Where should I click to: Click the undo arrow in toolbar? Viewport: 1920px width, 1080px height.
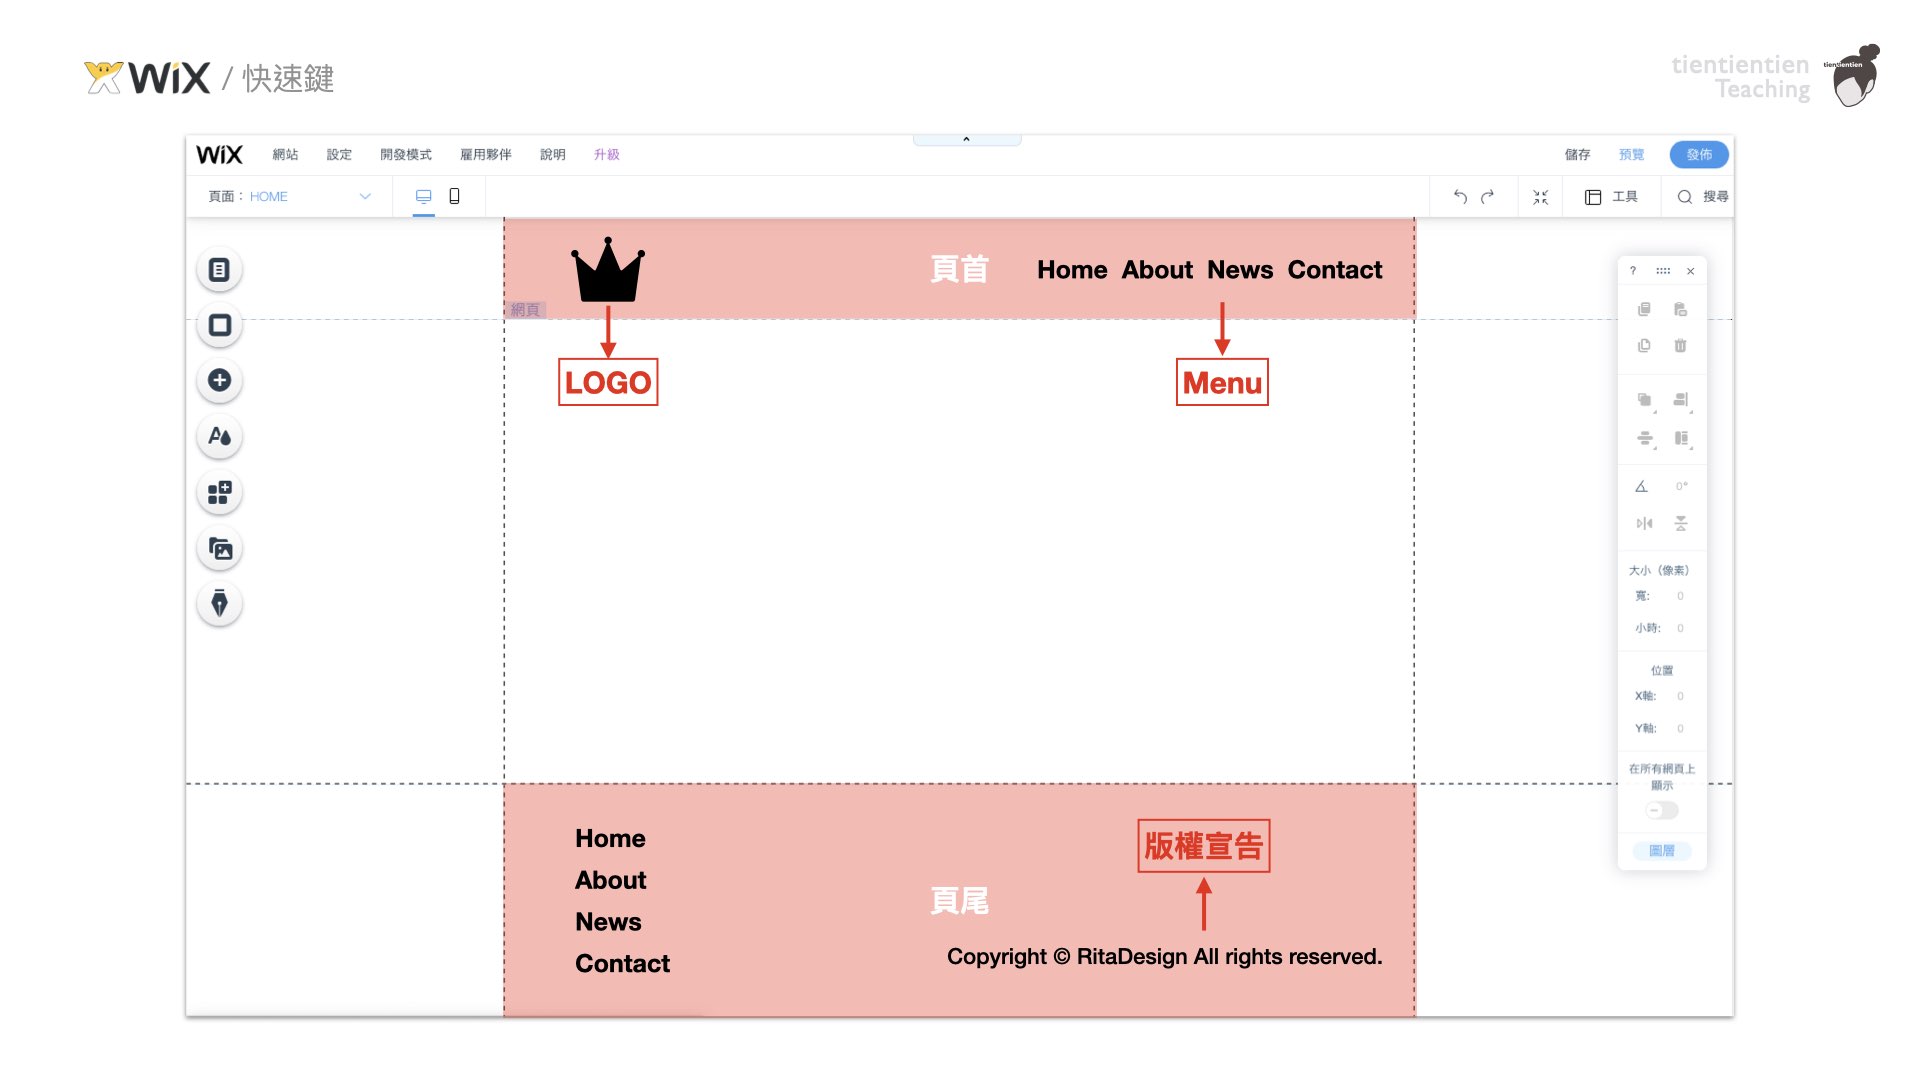click(1460, 197)
